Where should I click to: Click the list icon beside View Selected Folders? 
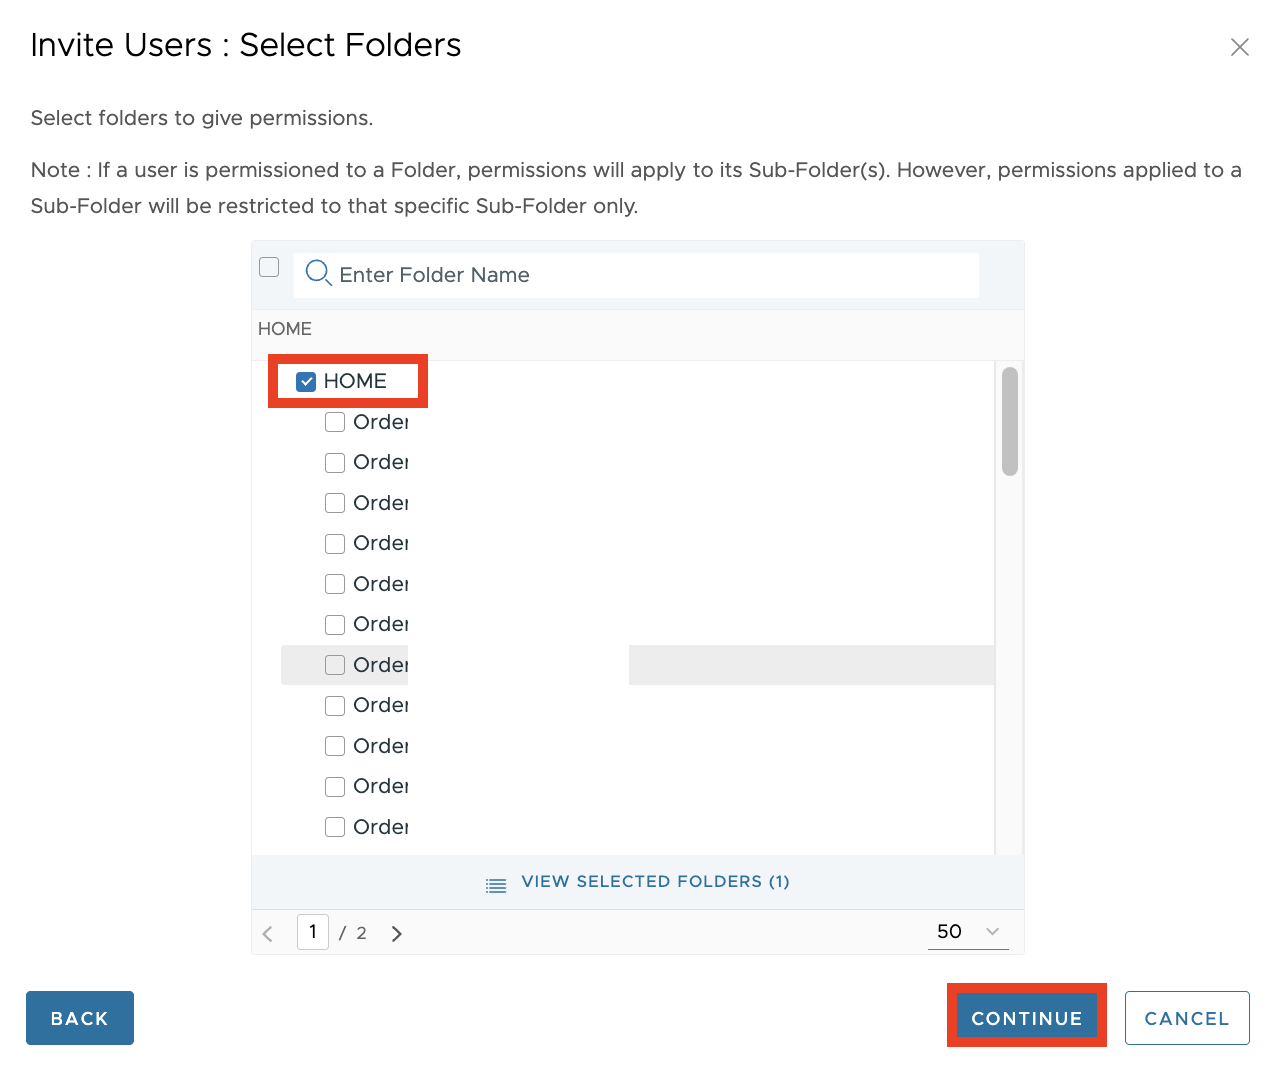(x=496, y=884)
